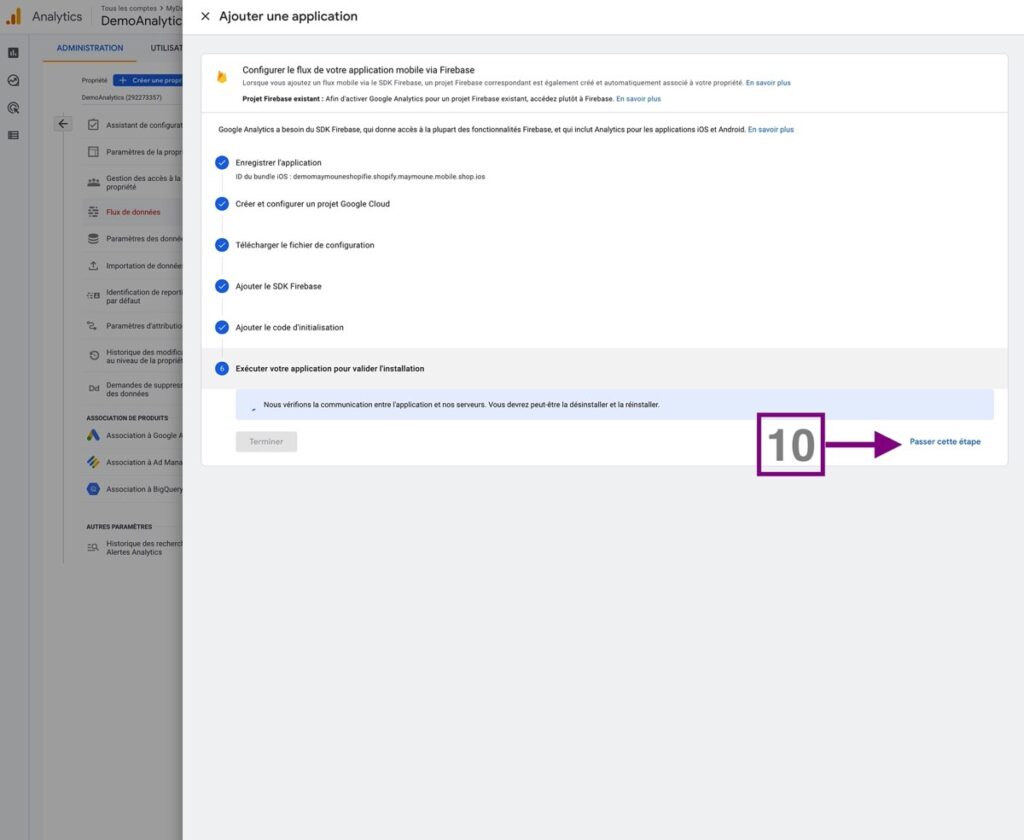Select the Enregistrer l'application step checkmark

(222, 163)
